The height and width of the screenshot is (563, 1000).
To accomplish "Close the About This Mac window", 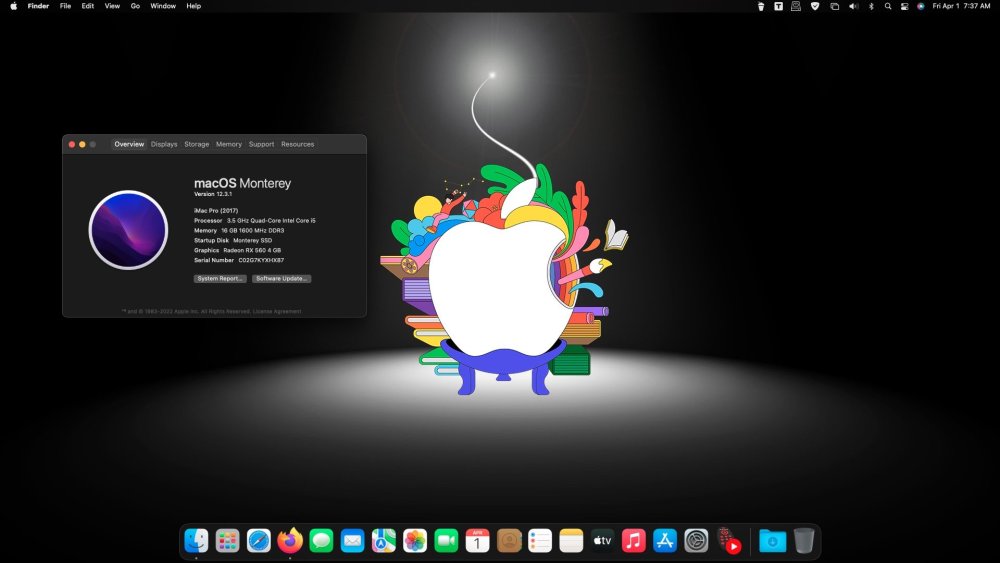I will [x=72, y=145].
